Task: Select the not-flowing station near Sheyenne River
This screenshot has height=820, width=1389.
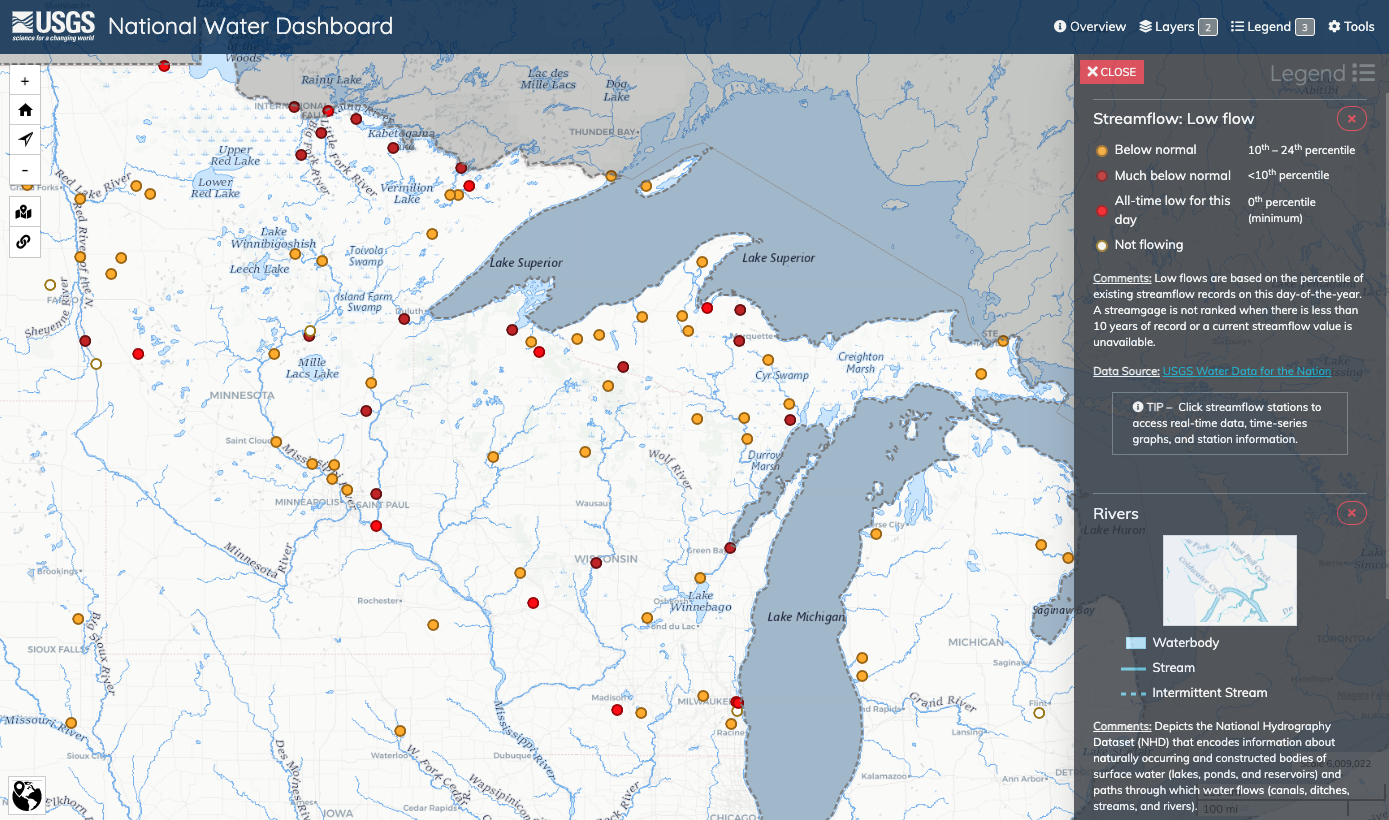Action: coord(50,285)
